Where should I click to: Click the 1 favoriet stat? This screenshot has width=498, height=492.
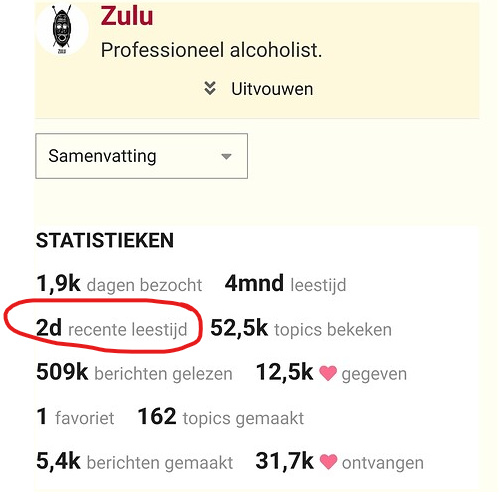(75, 417)
